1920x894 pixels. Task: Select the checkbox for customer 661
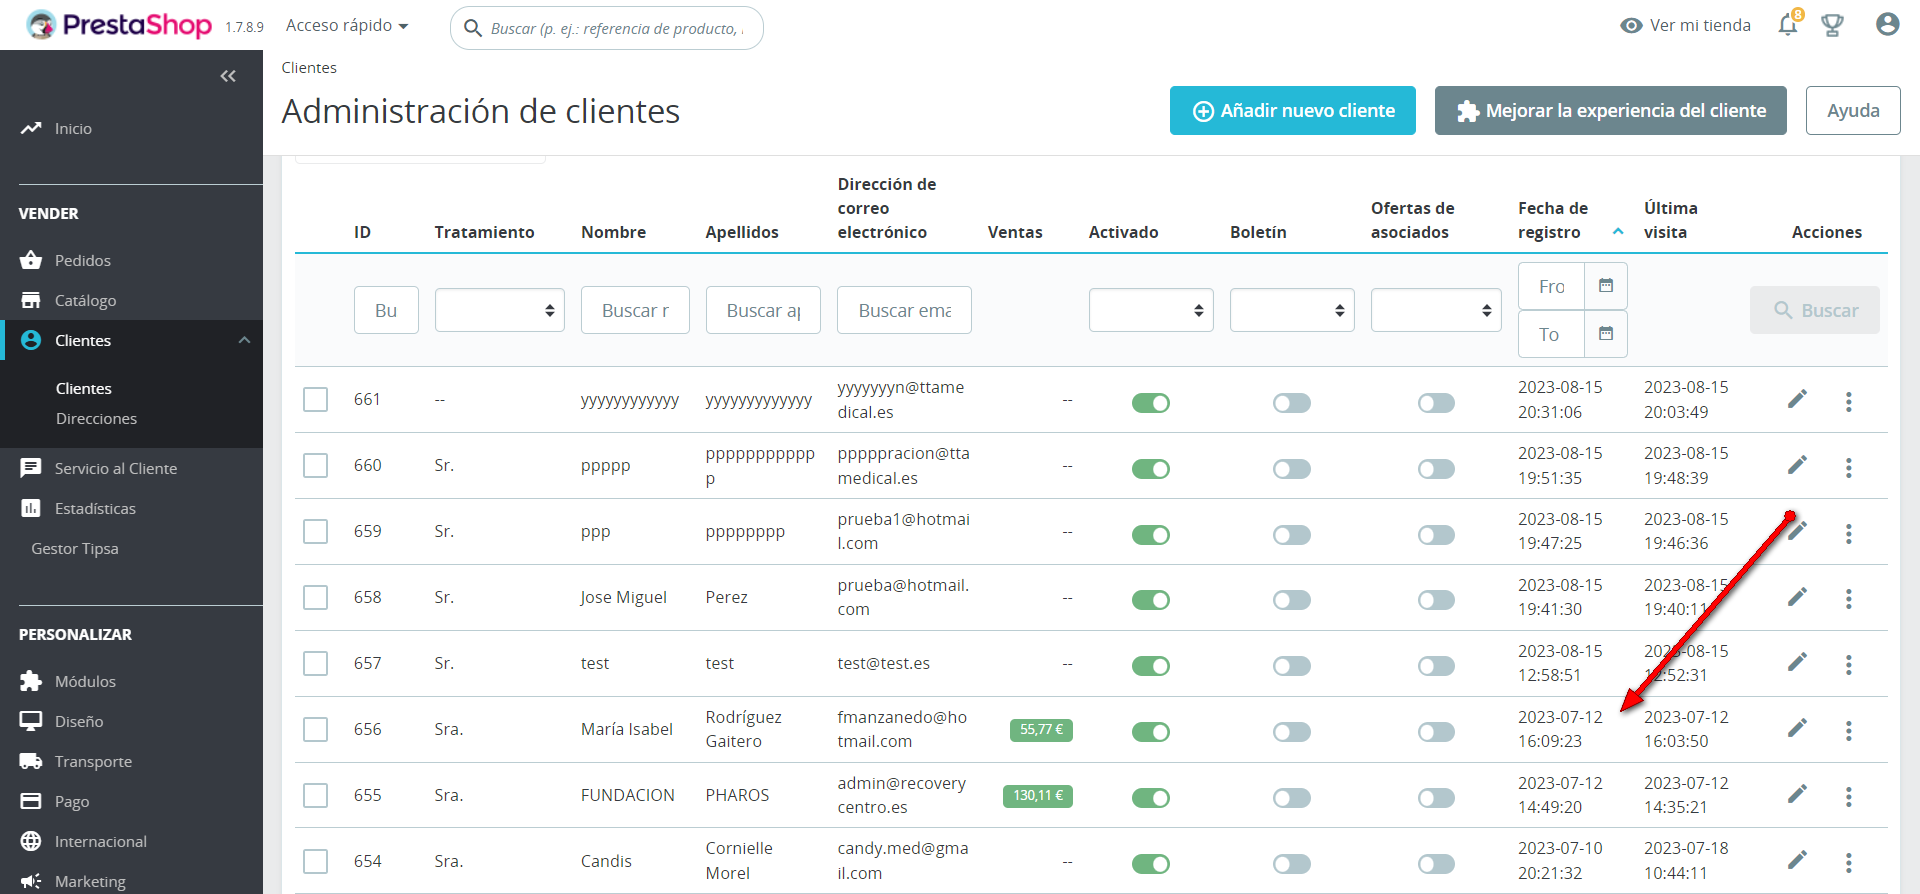316,400
